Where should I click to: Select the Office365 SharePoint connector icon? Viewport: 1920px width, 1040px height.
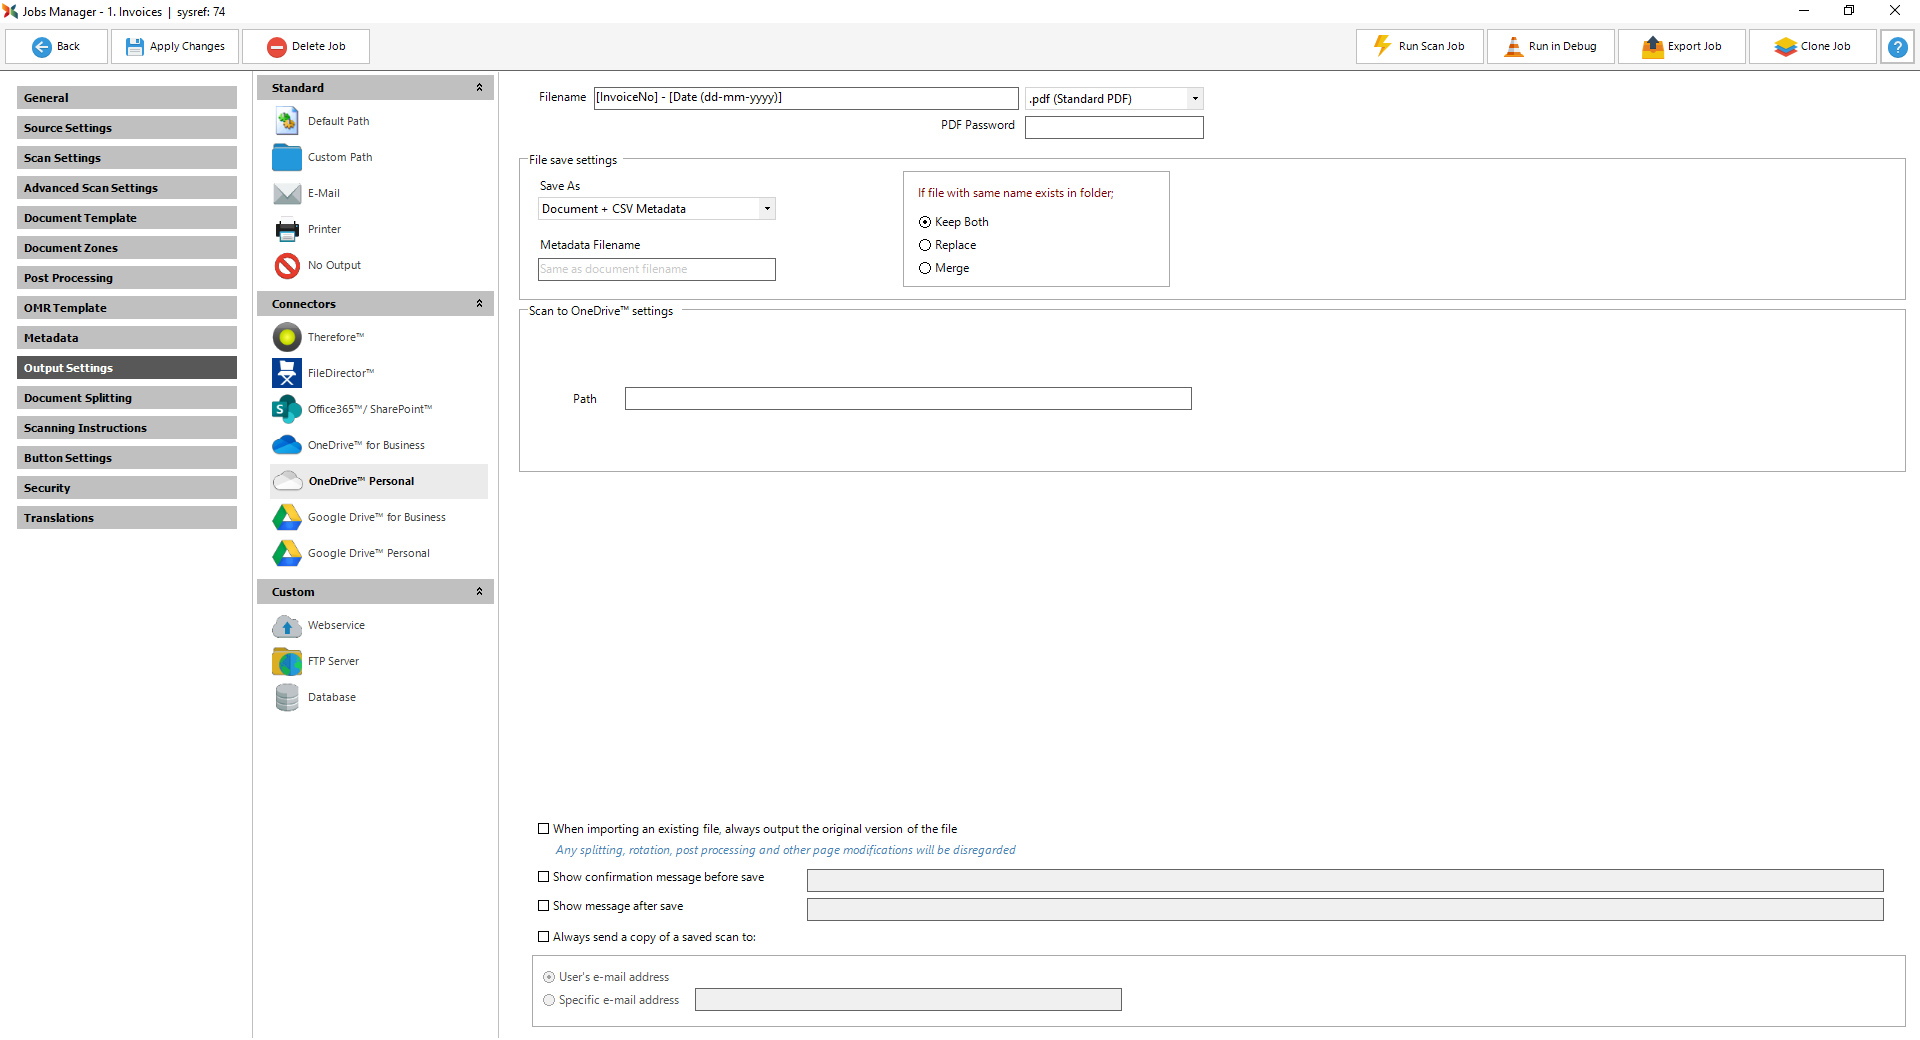coord(287,409)
